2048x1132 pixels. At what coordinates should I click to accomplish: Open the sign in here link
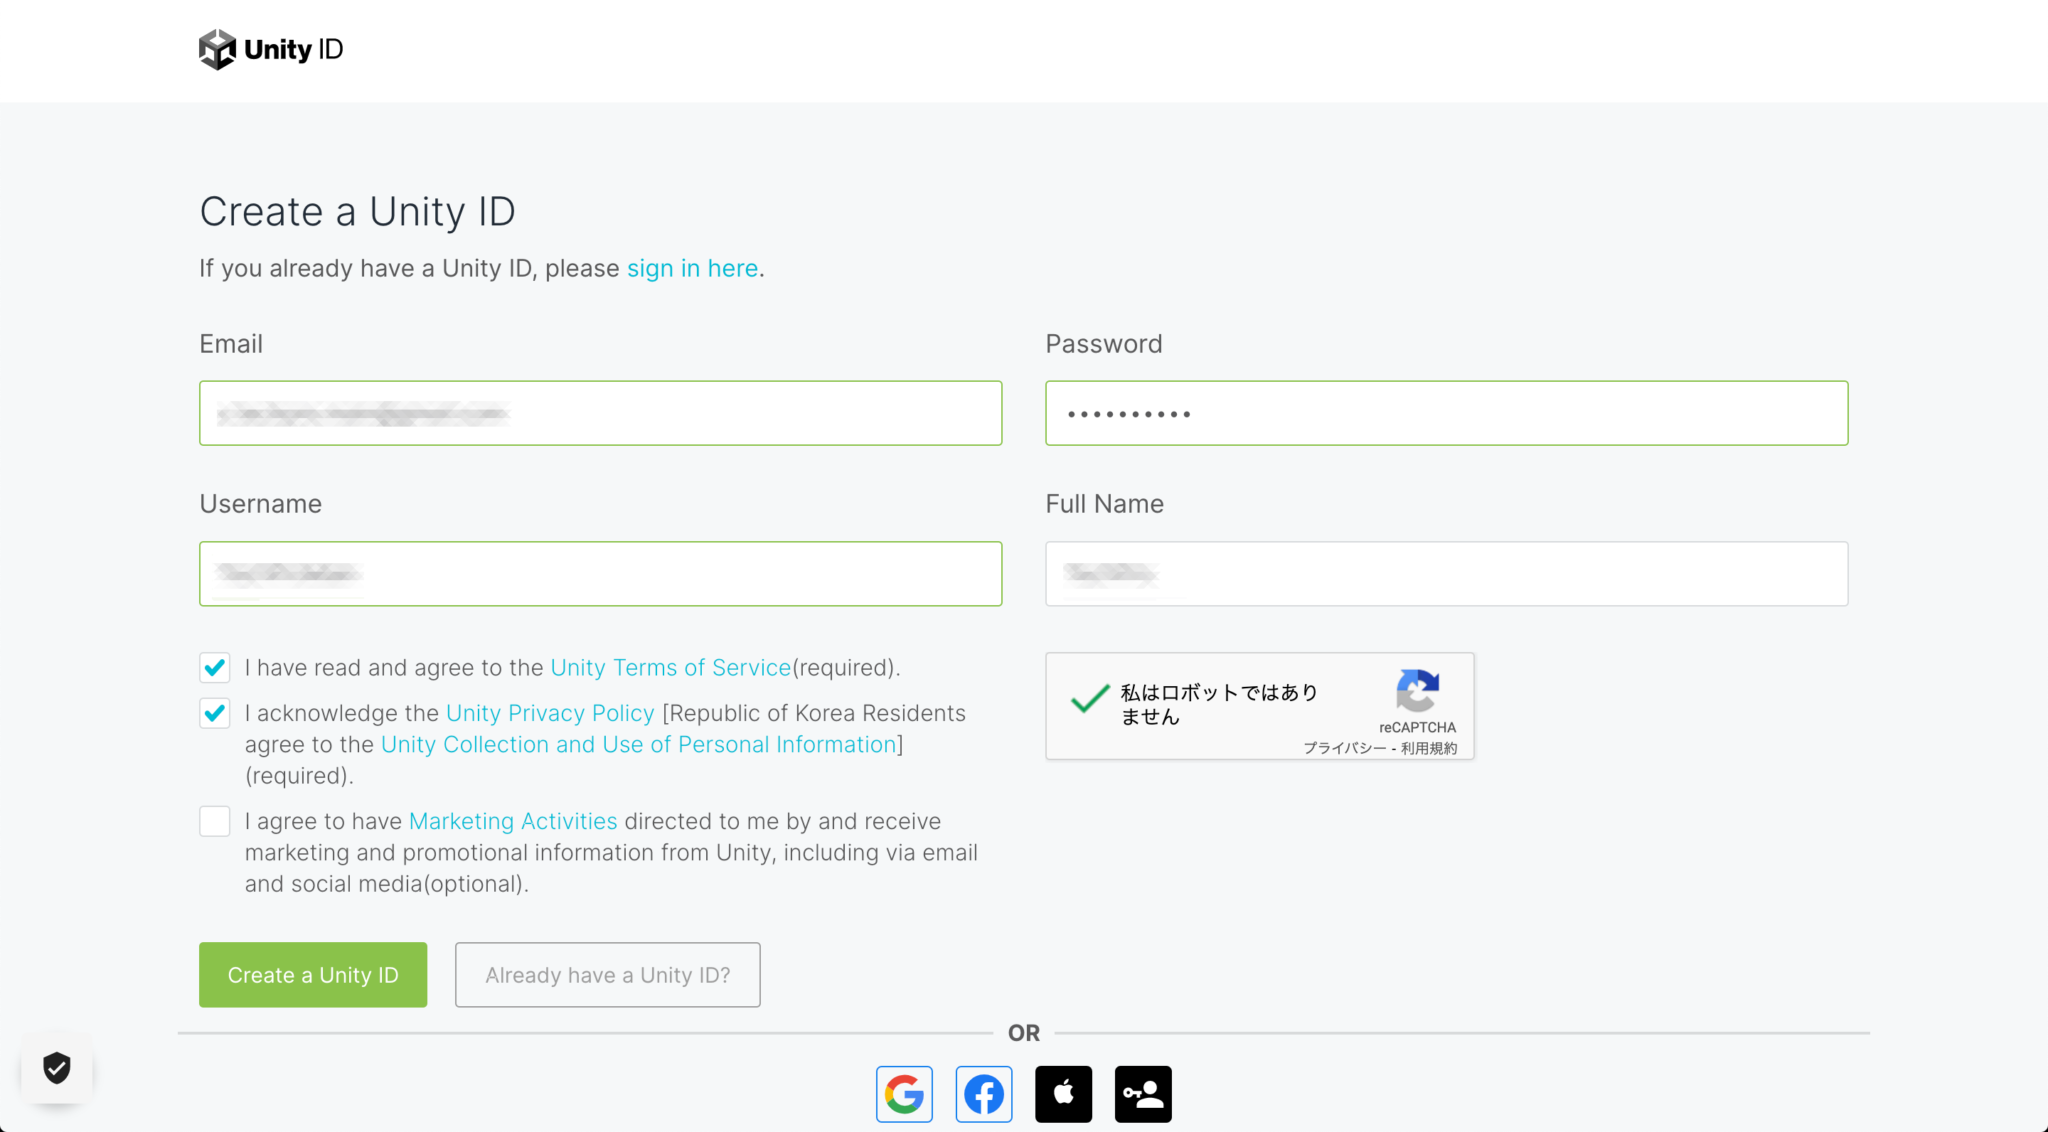point(692,268)
